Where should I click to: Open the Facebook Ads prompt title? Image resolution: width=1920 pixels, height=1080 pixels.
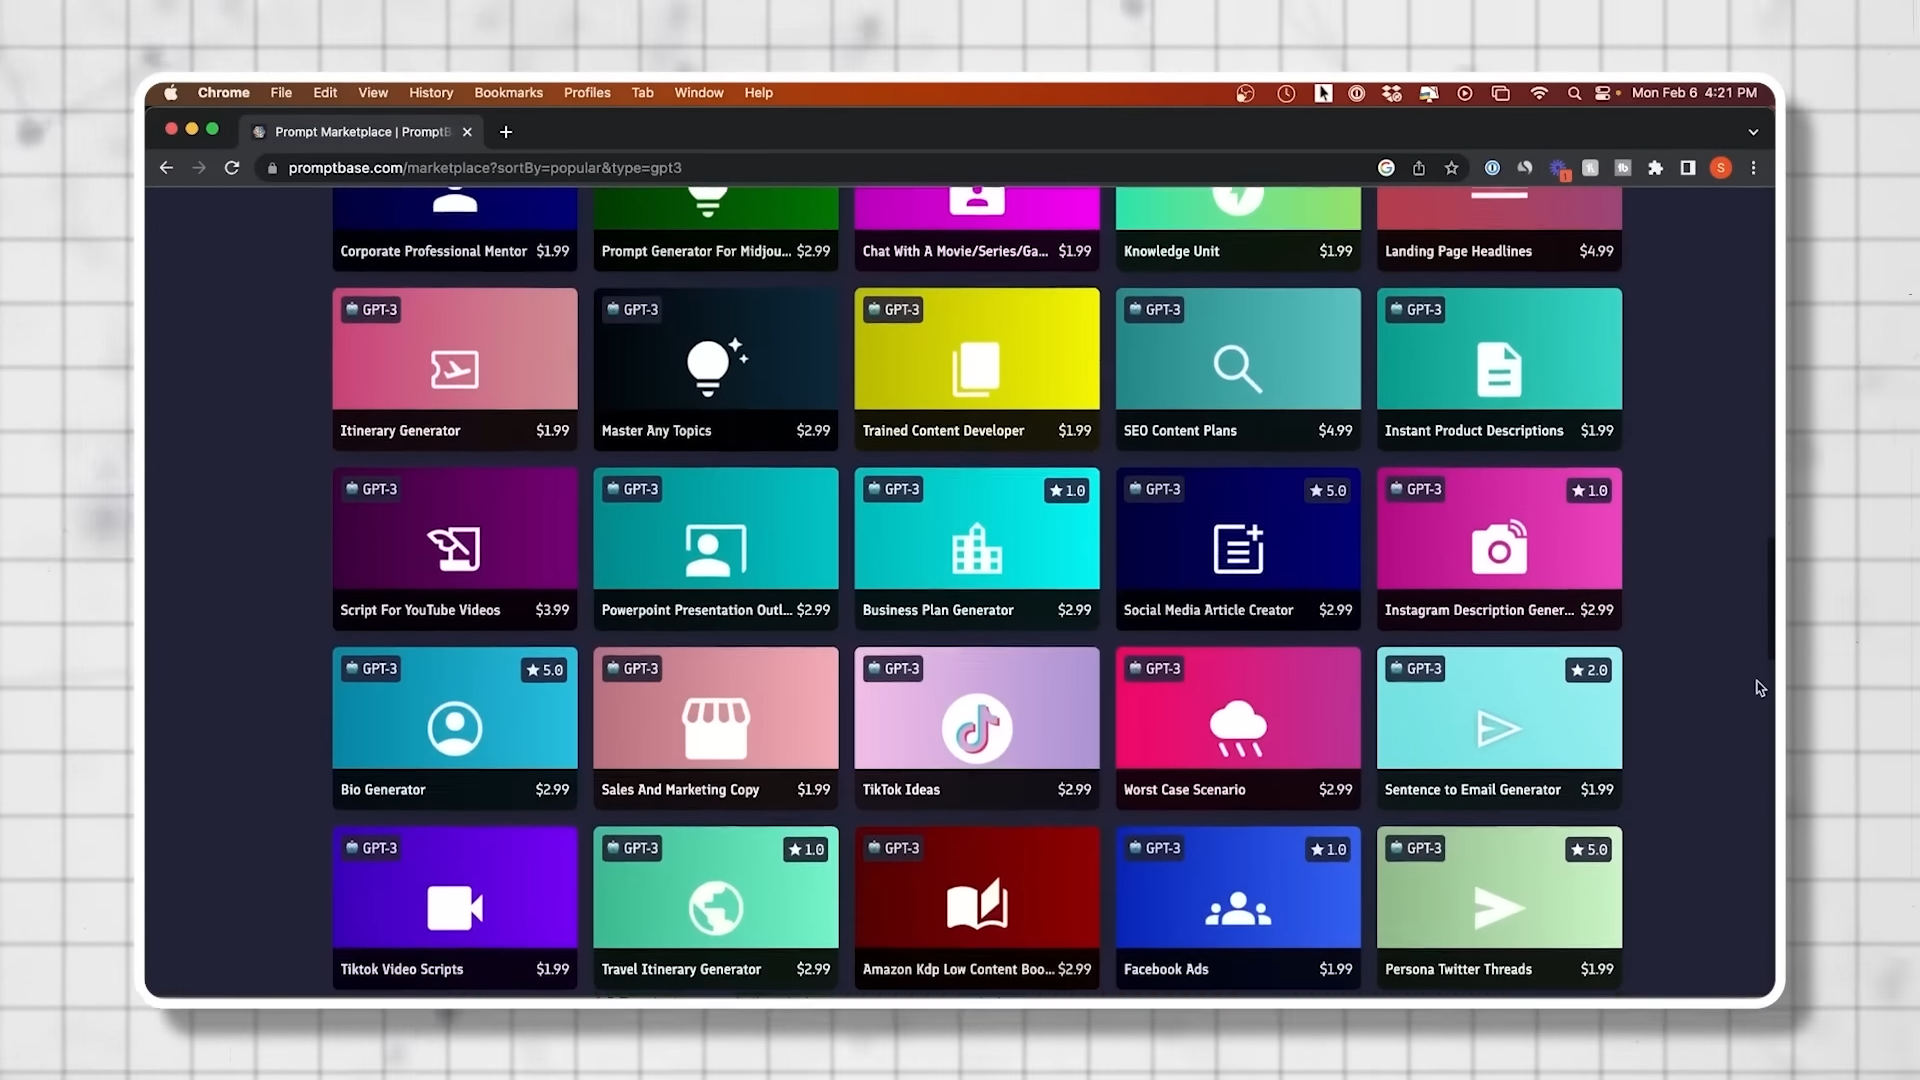1165,969
